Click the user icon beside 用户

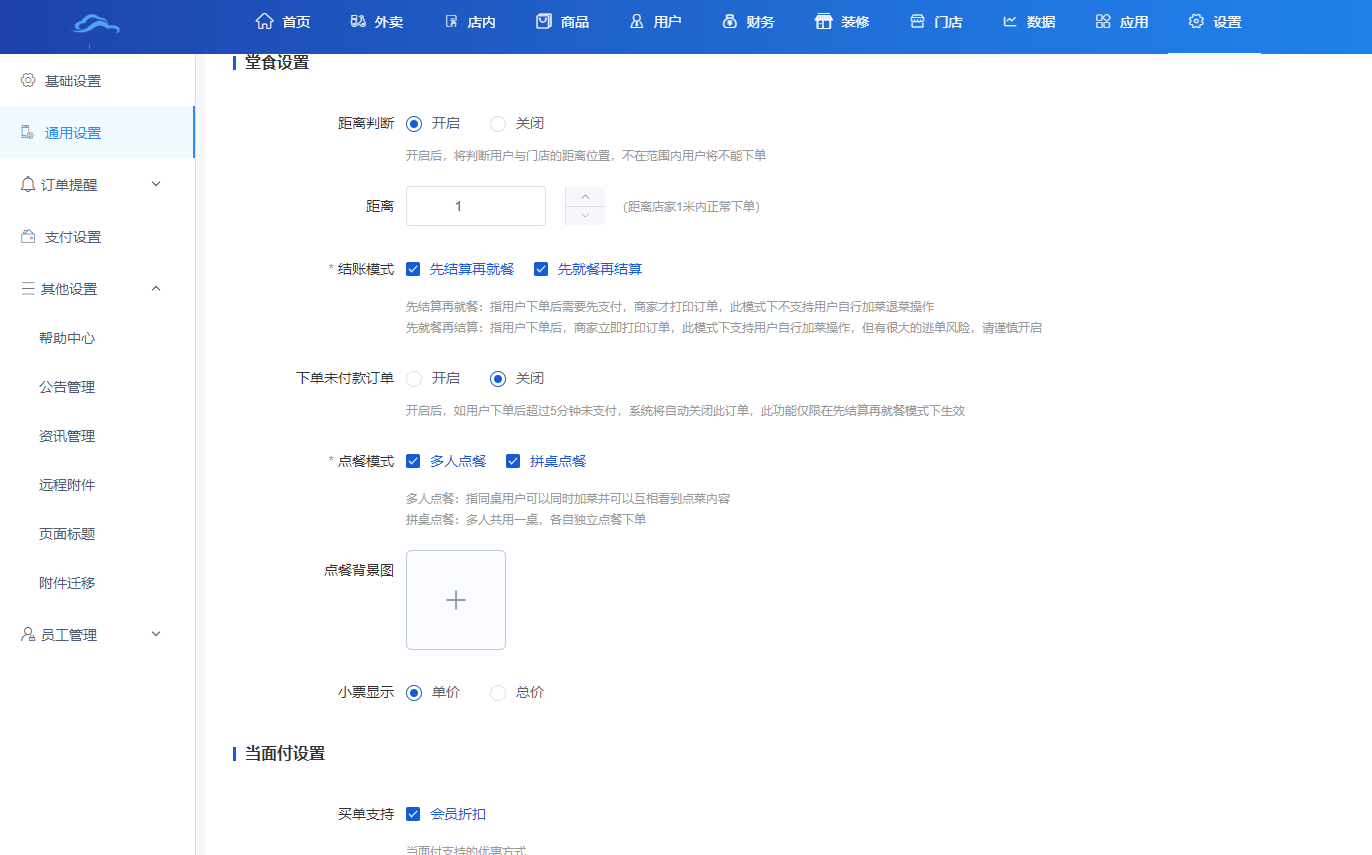pyautogui.click(x=637, y=21)
